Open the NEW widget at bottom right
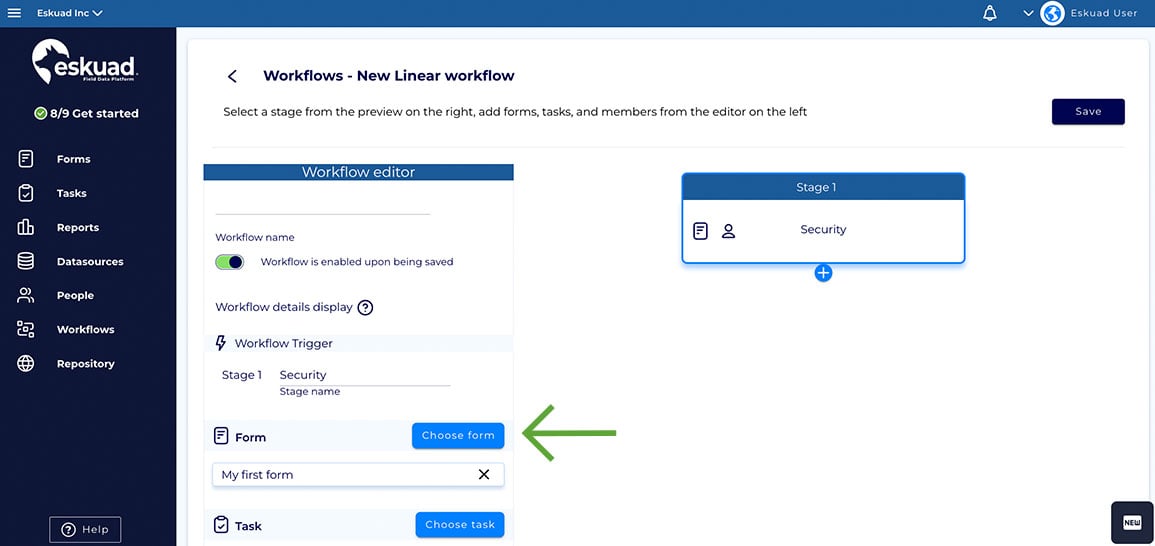This screenshot has width=1155, height=546. point(1132,522)
